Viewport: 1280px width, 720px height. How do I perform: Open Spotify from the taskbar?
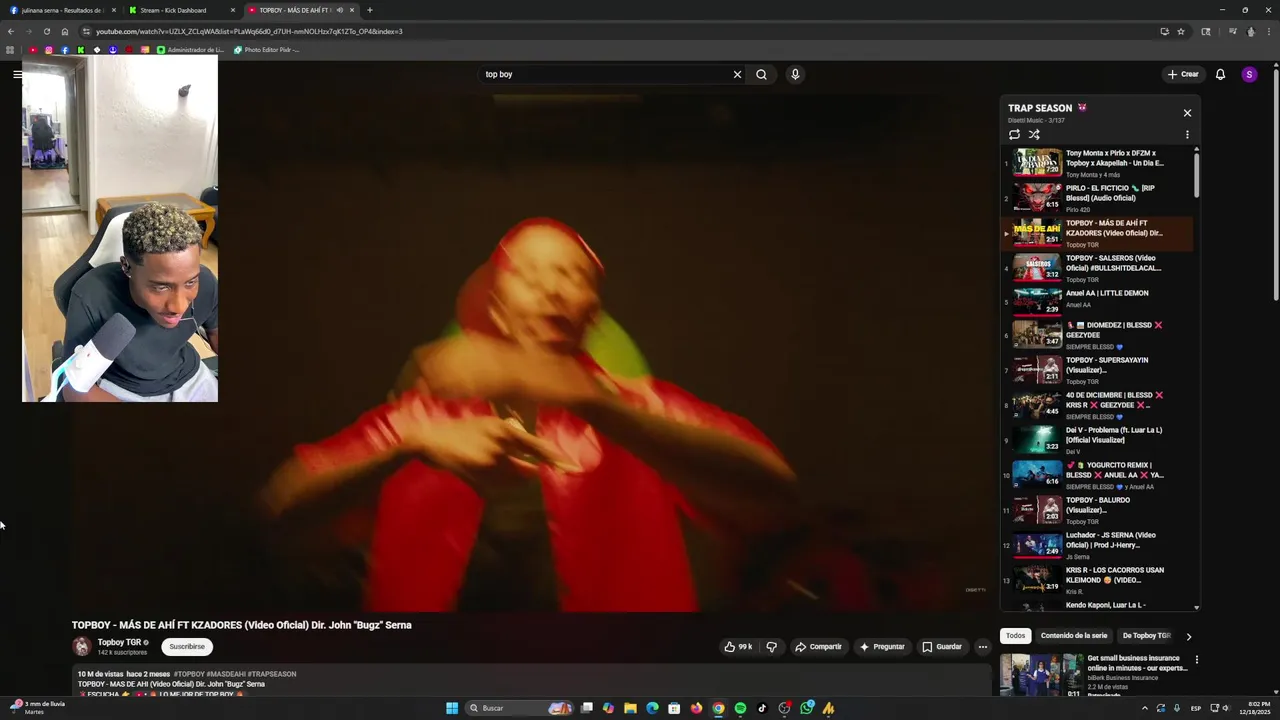point(740,708)
